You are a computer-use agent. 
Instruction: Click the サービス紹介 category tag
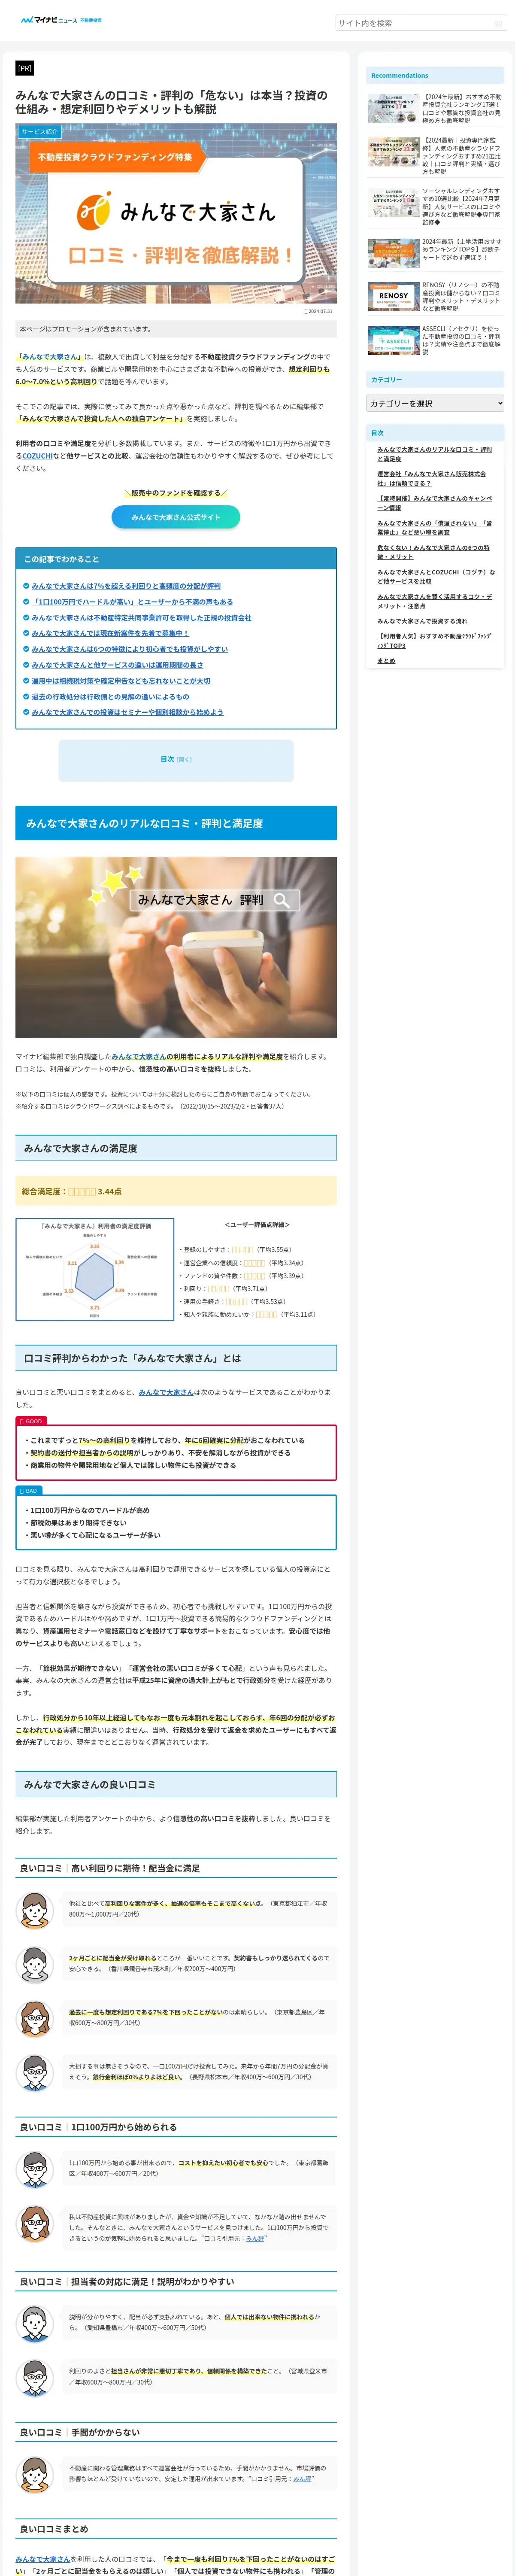tap(40, 132)
